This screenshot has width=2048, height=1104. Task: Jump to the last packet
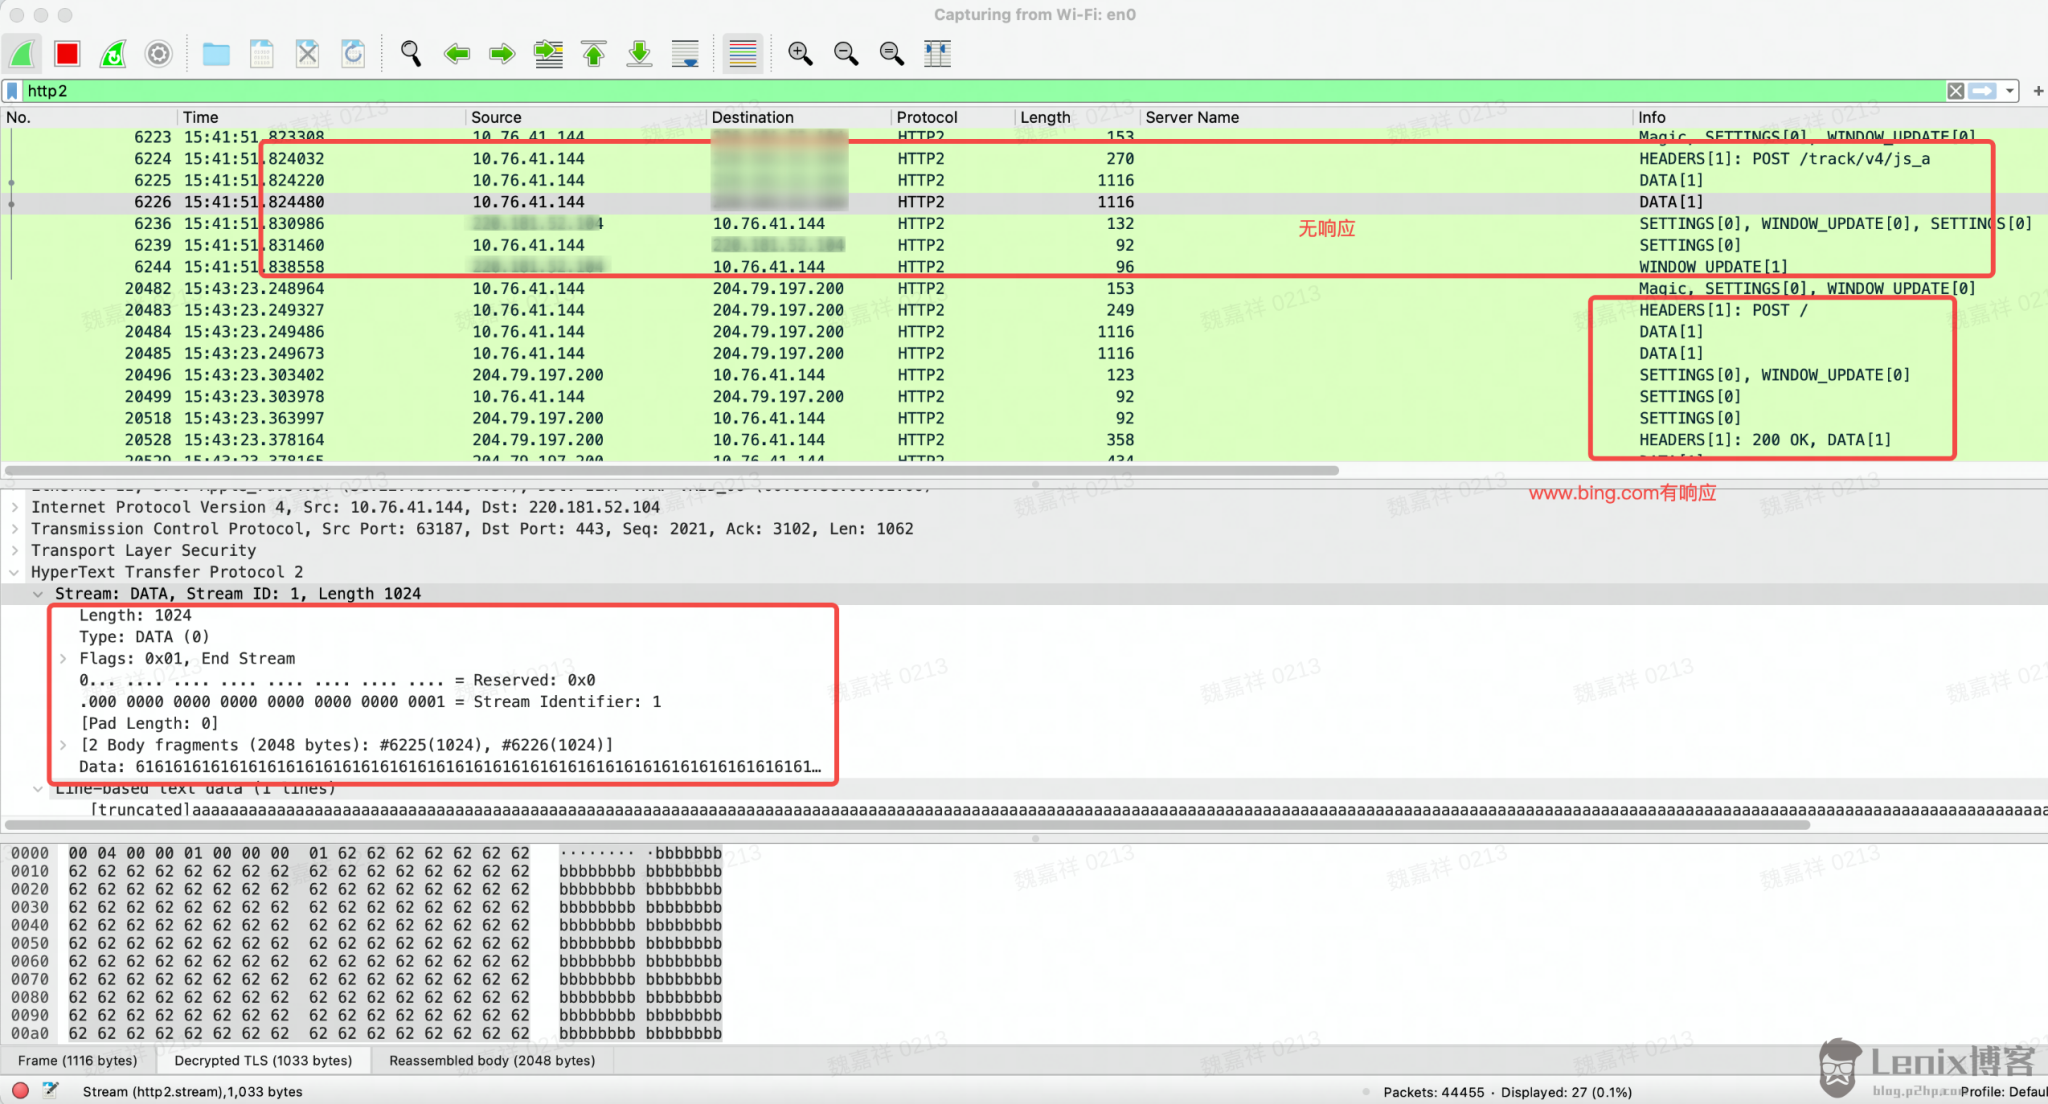(639, 54)
